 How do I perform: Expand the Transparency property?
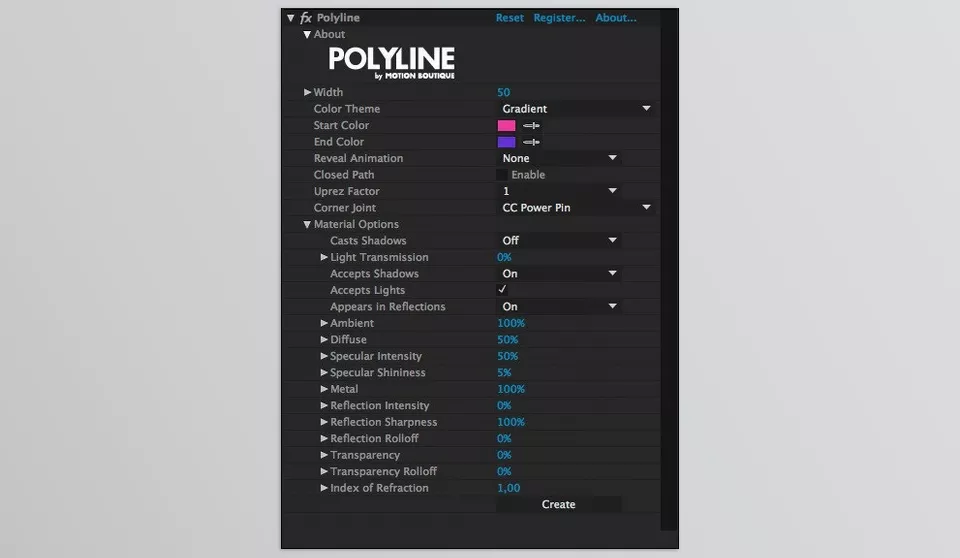324,455
